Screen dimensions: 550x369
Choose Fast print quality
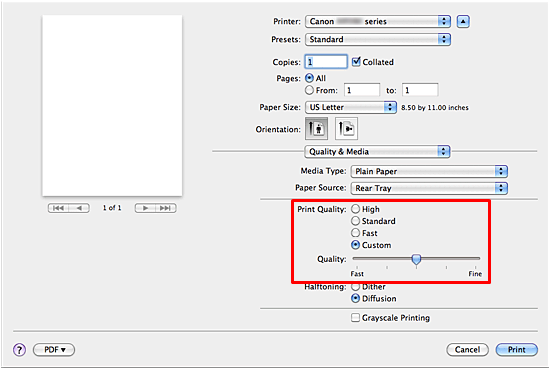[x=355, y=233]
